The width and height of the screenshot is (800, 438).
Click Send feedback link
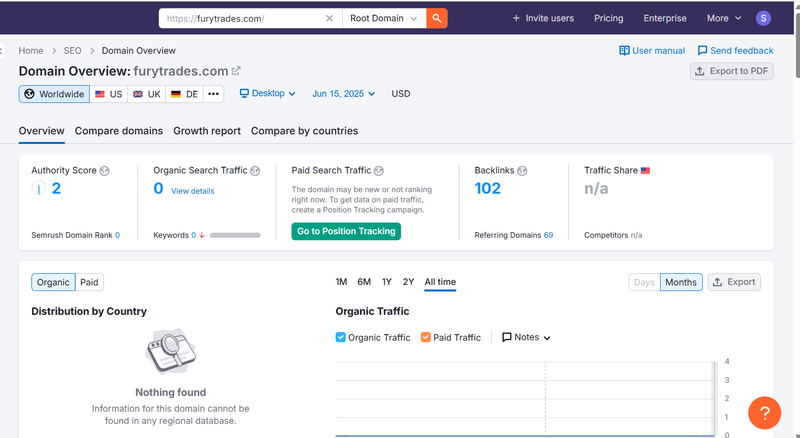[735, 51]
